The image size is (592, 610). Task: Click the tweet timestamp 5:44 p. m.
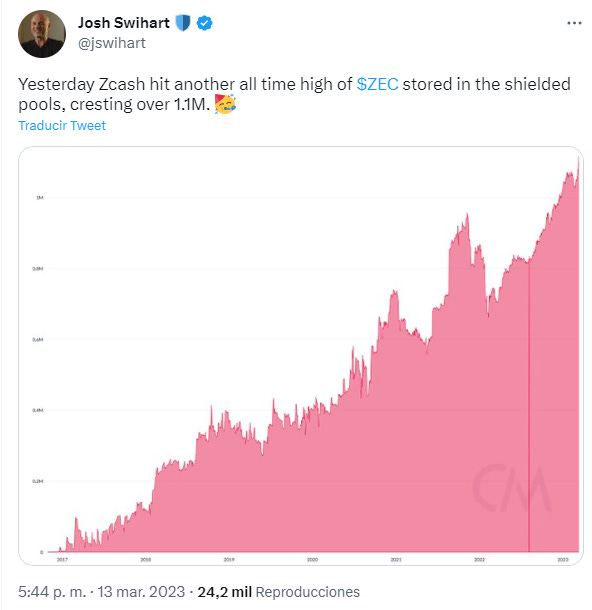(52, 592)
